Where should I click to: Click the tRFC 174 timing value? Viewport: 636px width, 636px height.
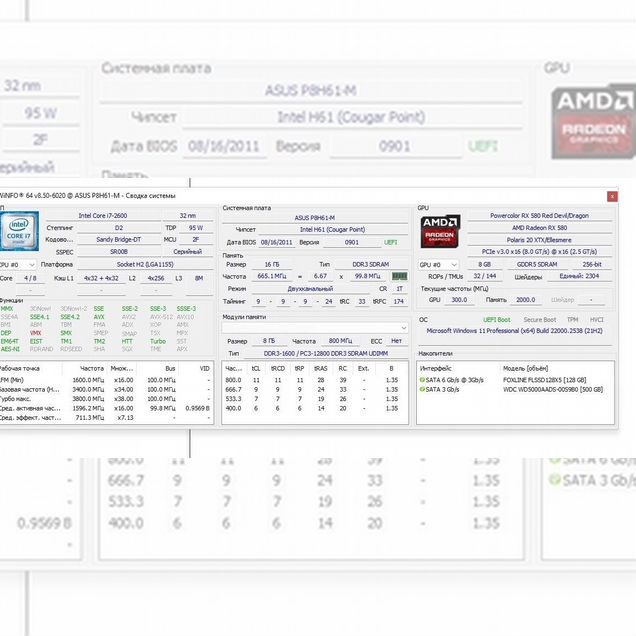point(398,301)
